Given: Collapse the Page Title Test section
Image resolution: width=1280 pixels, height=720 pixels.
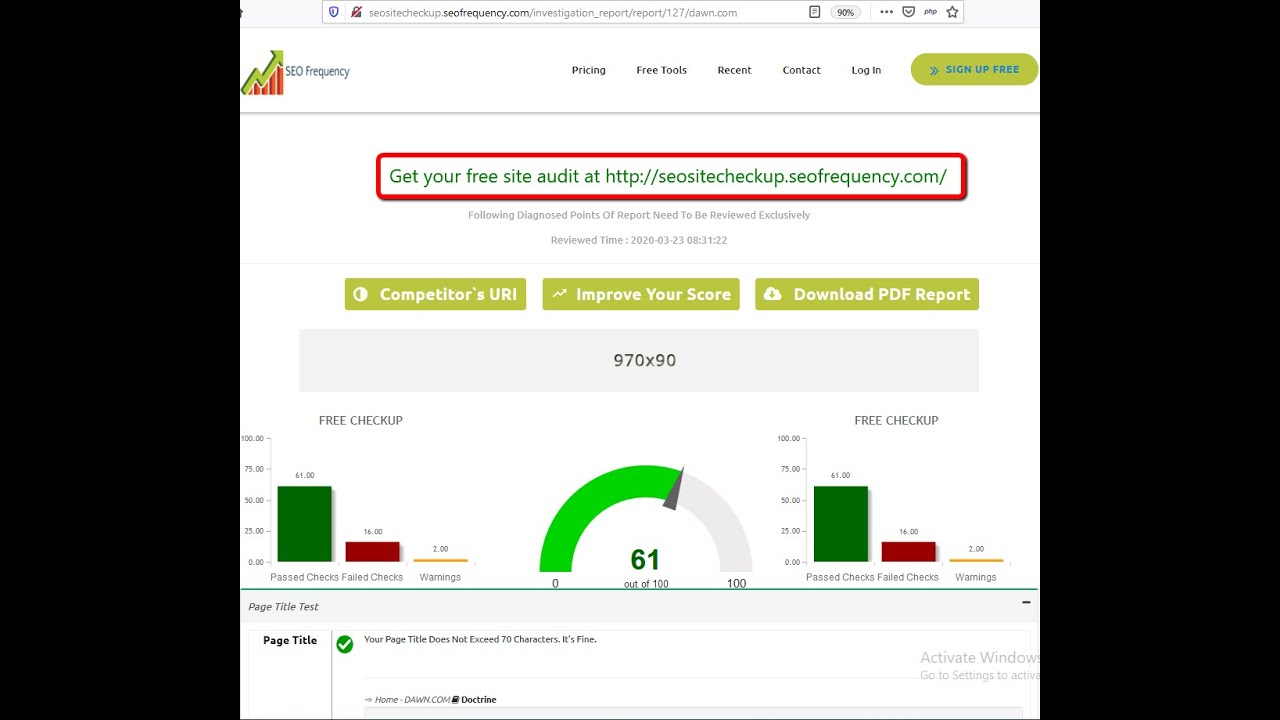Looking at the screenshot, I should pyautogui.click(x=1026, y=603).
